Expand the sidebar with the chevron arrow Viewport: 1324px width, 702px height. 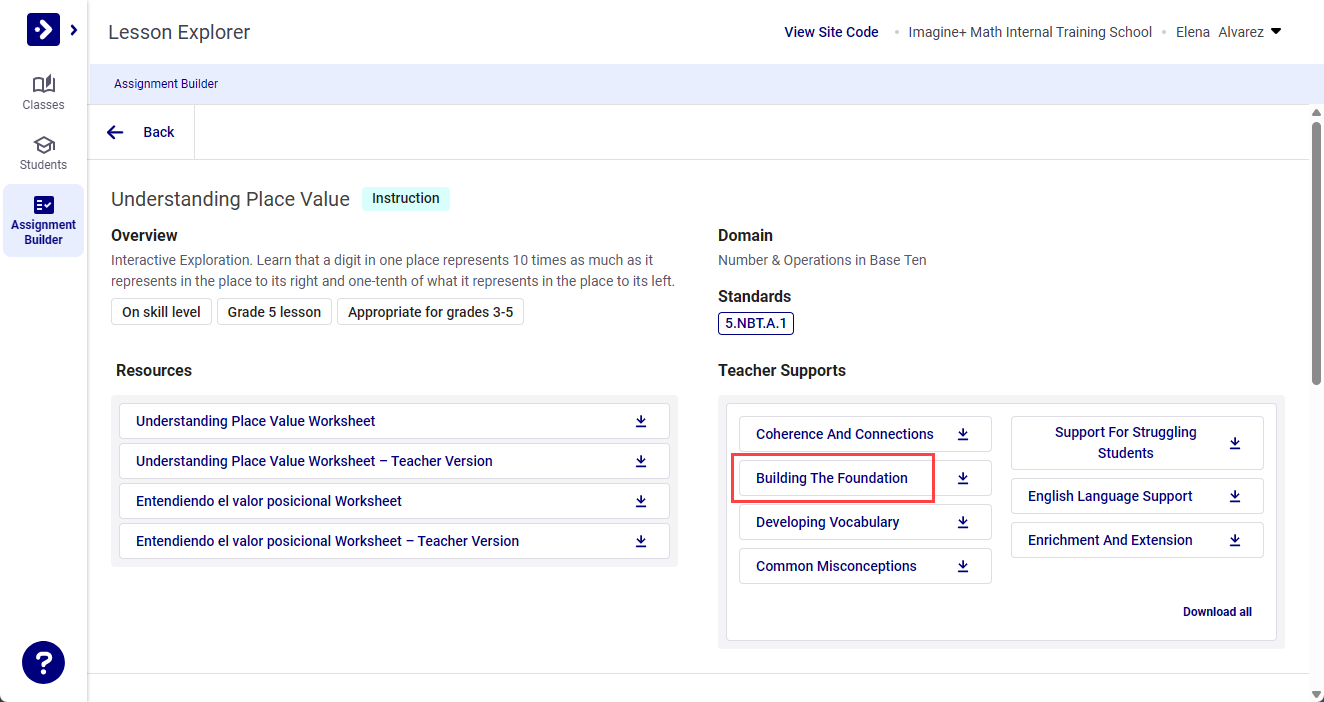[74, 30]
